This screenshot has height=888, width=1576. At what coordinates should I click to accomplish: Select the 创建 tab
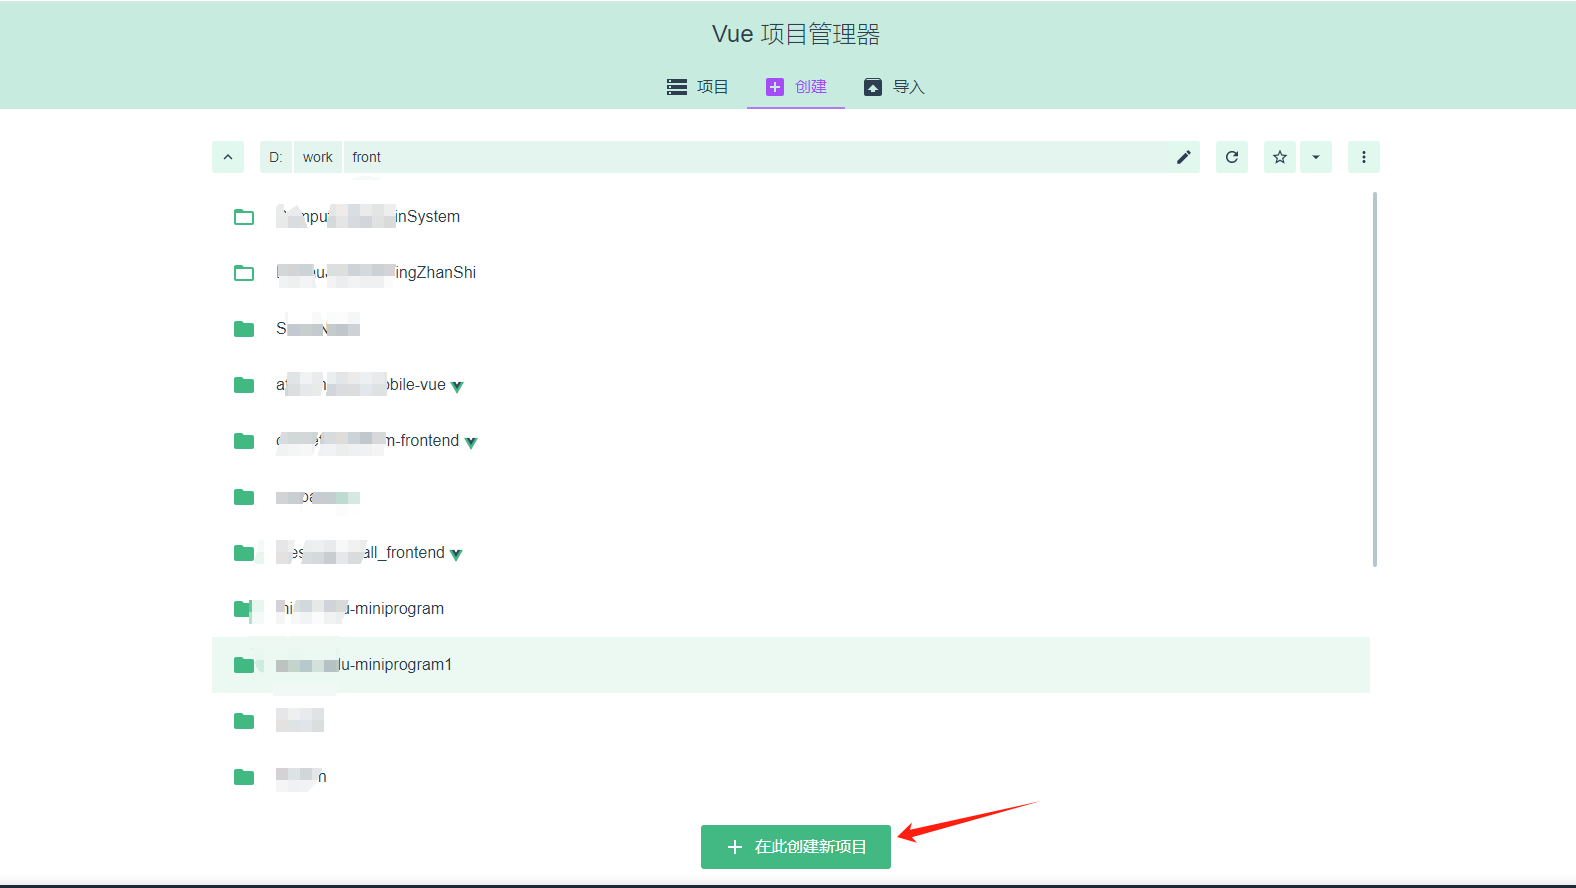tap(796, 87)
